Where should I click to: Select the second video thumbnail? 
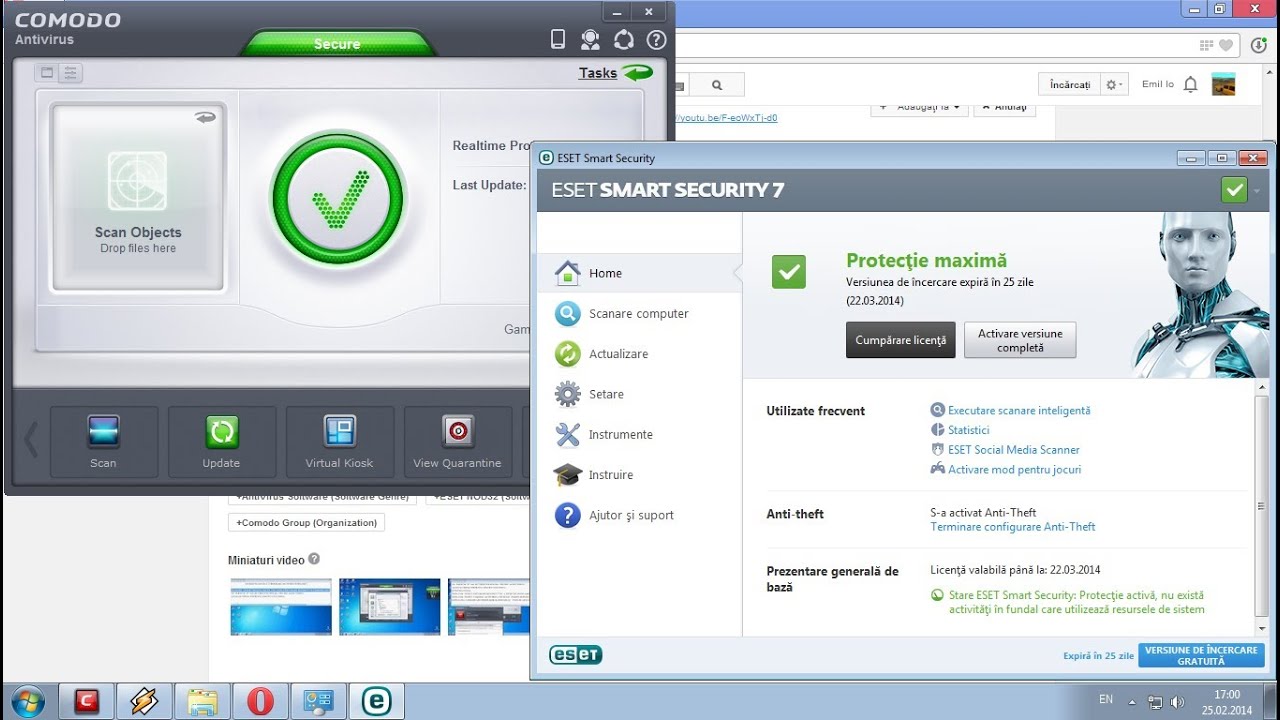pyautogui.click(x=390, y=607)
